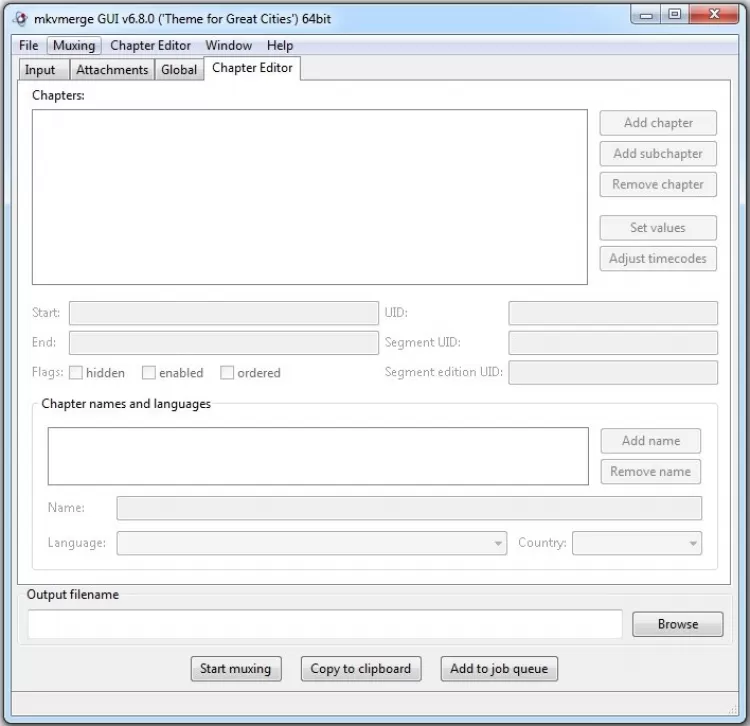The image size is (750, 726).
Task: Click the Adjust timecodes button
Action: (x=658, y=258)
